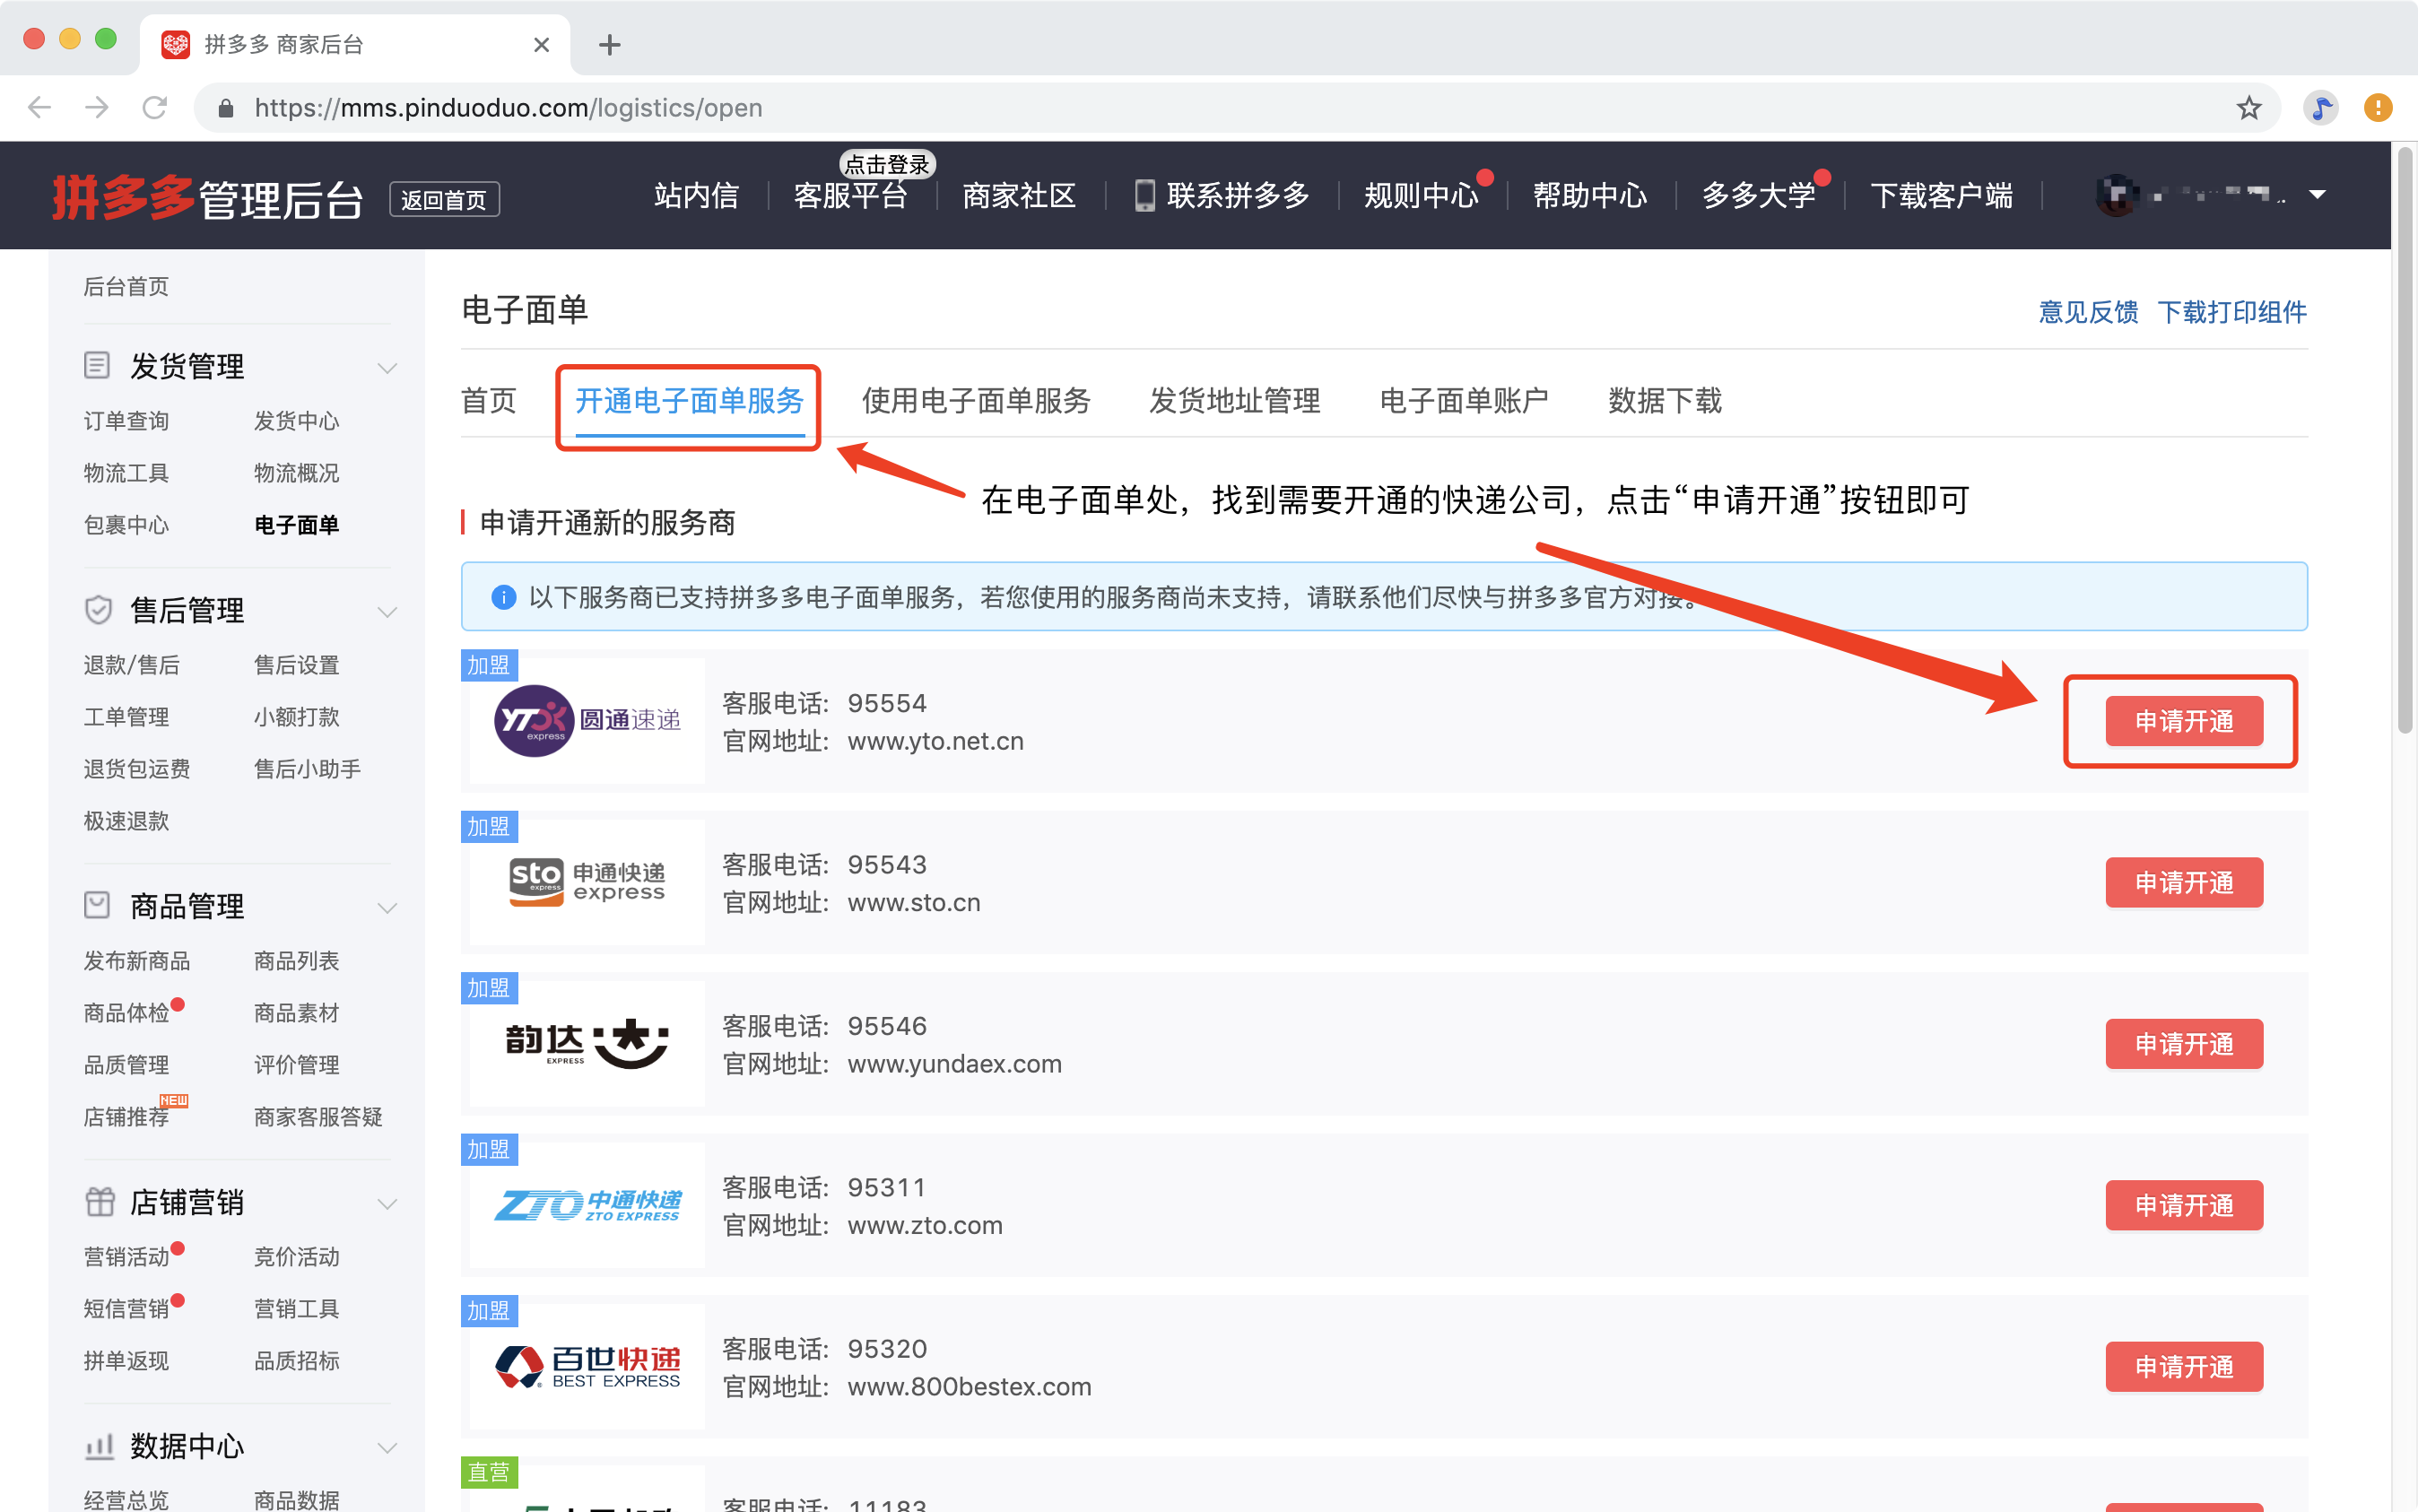Switch to 电子面单账户 tab
Screen dimensions: 2418x1512
click(1464, 401)
